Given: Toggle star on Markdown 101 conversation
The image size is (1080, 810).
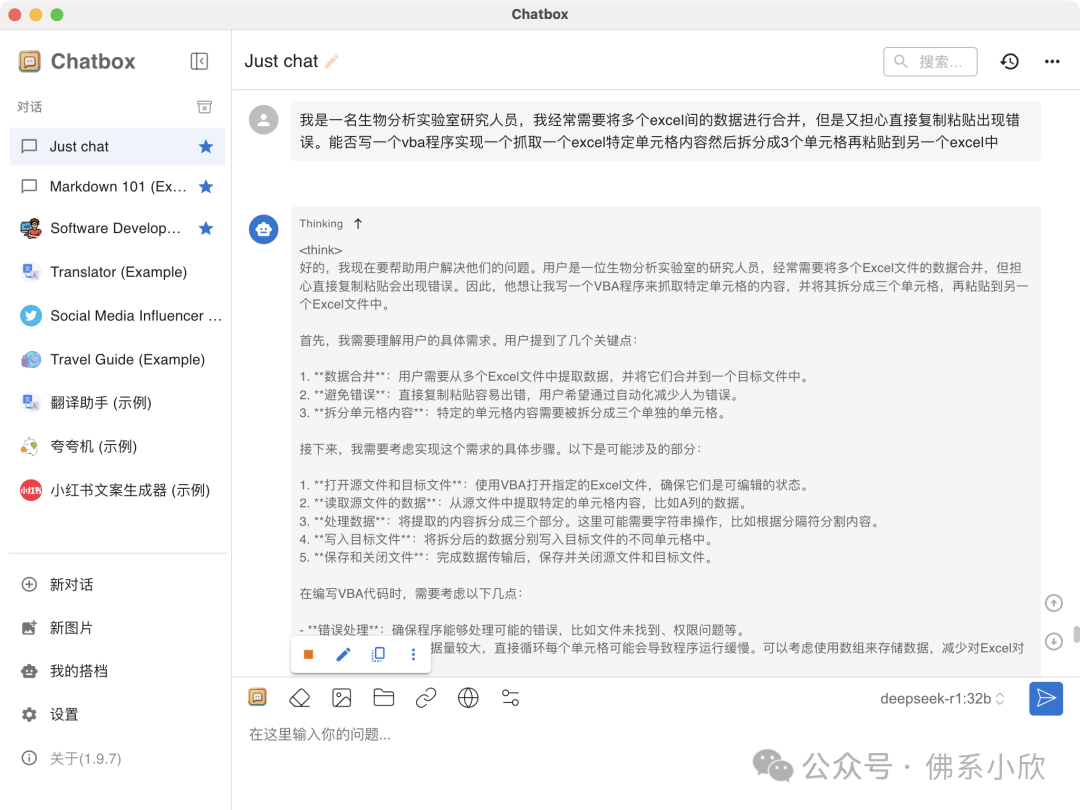Looking at the screenshot, I should 206,187.
